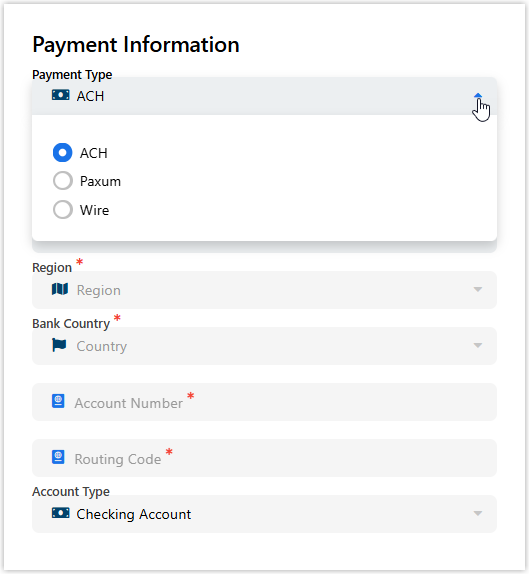Click the Checking Account selection text

point(134,514)
